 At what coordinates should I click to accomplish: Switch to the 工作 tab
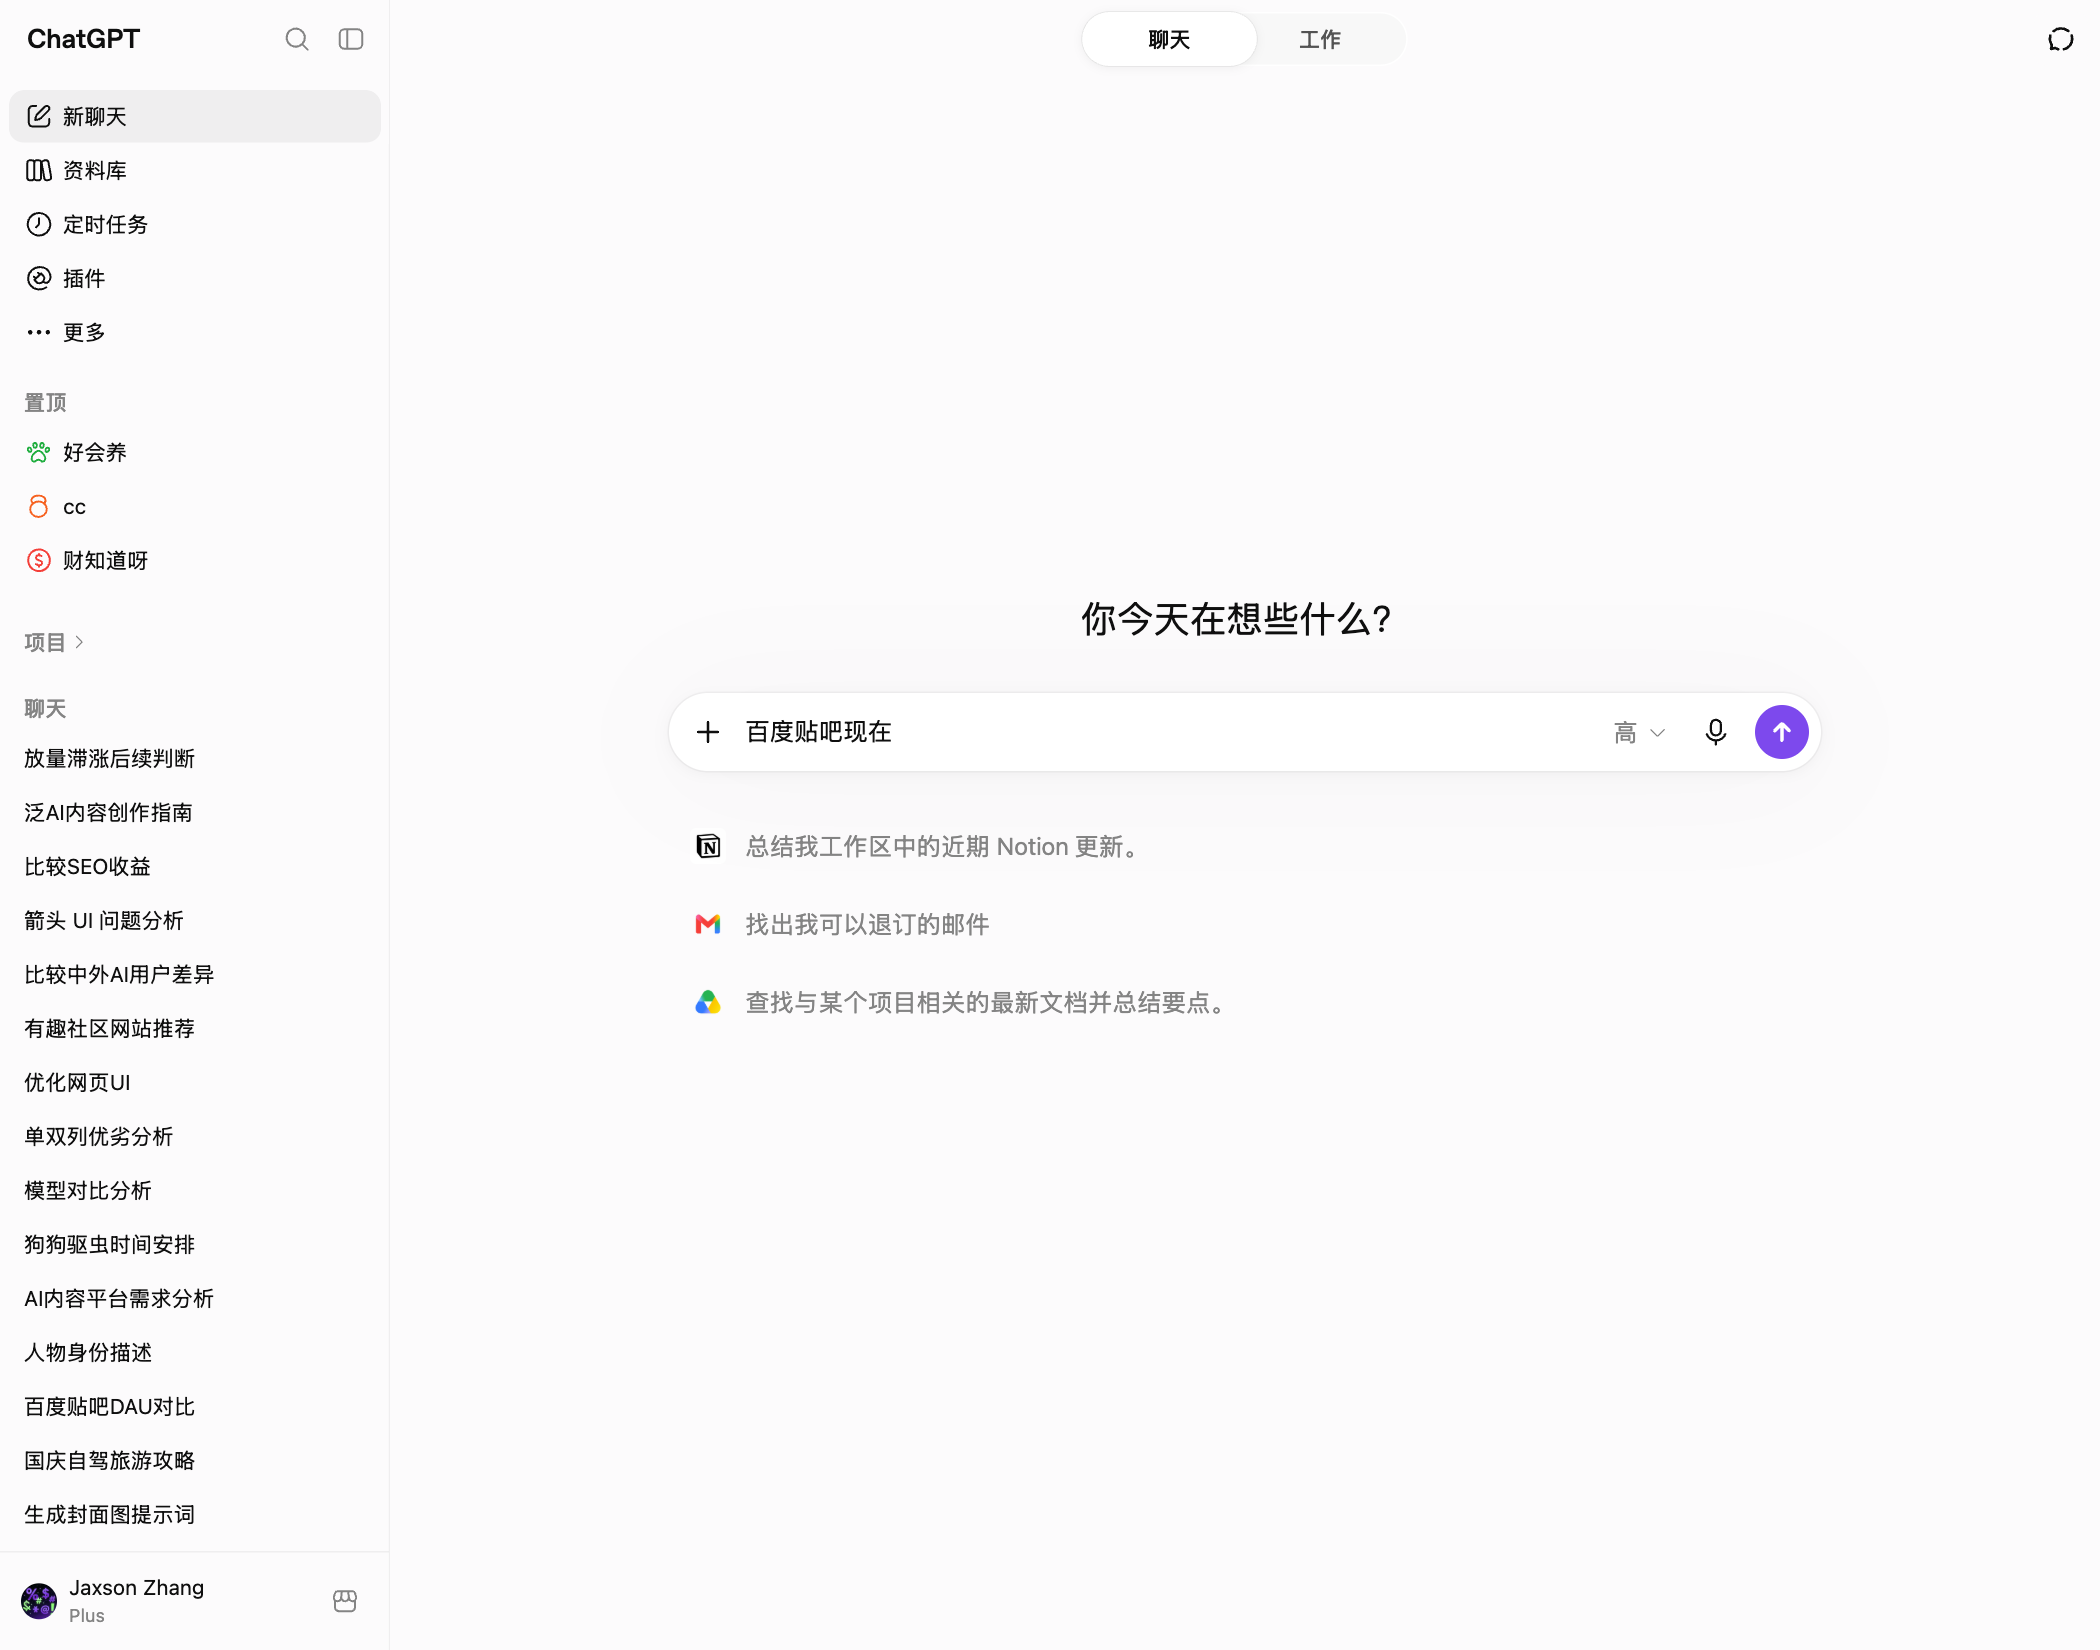(1320, 39)
